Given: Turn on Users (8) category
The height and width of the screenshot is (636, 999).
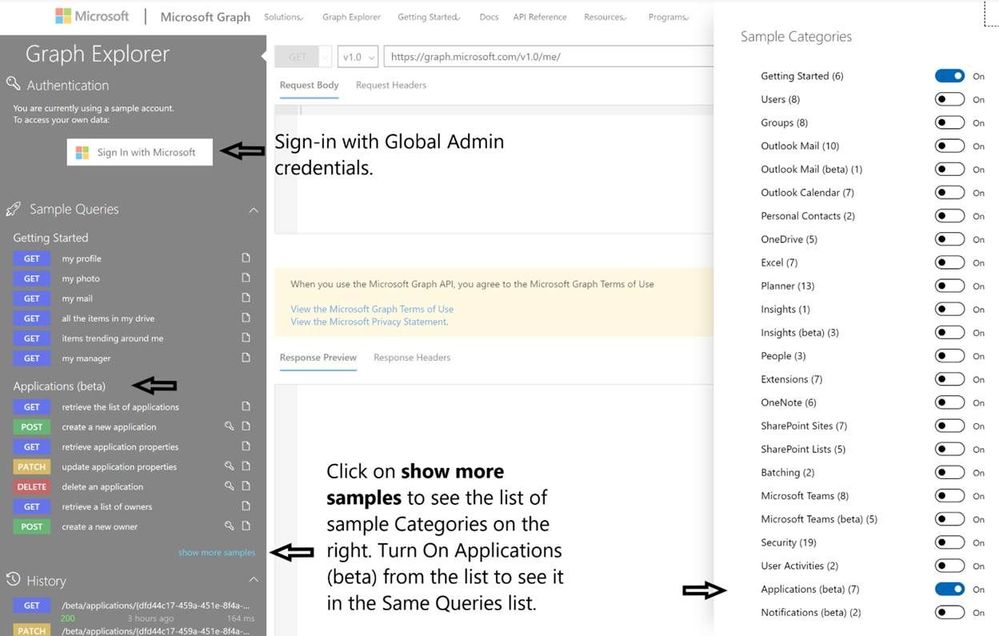Looking at the screenshot, I should click(x=949, y=99).
